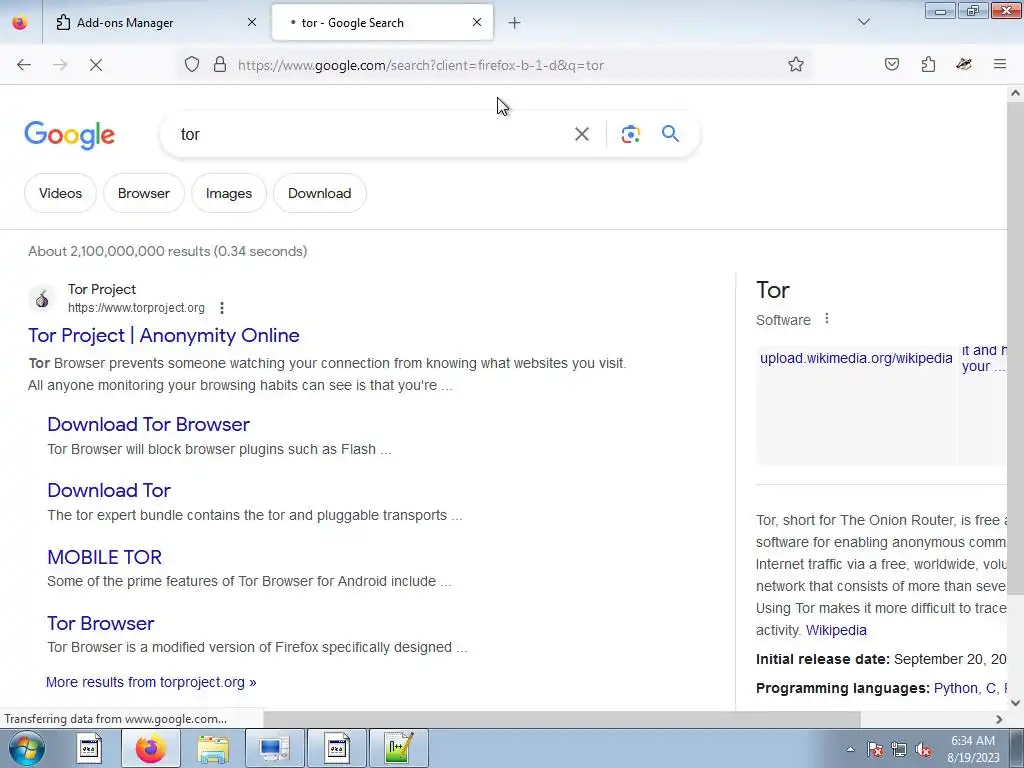Open the Tor Browser sitelink
Image resolution: width=1024 pixels, height=768 pixels.
pyautogui.click(x=101, y=623)
